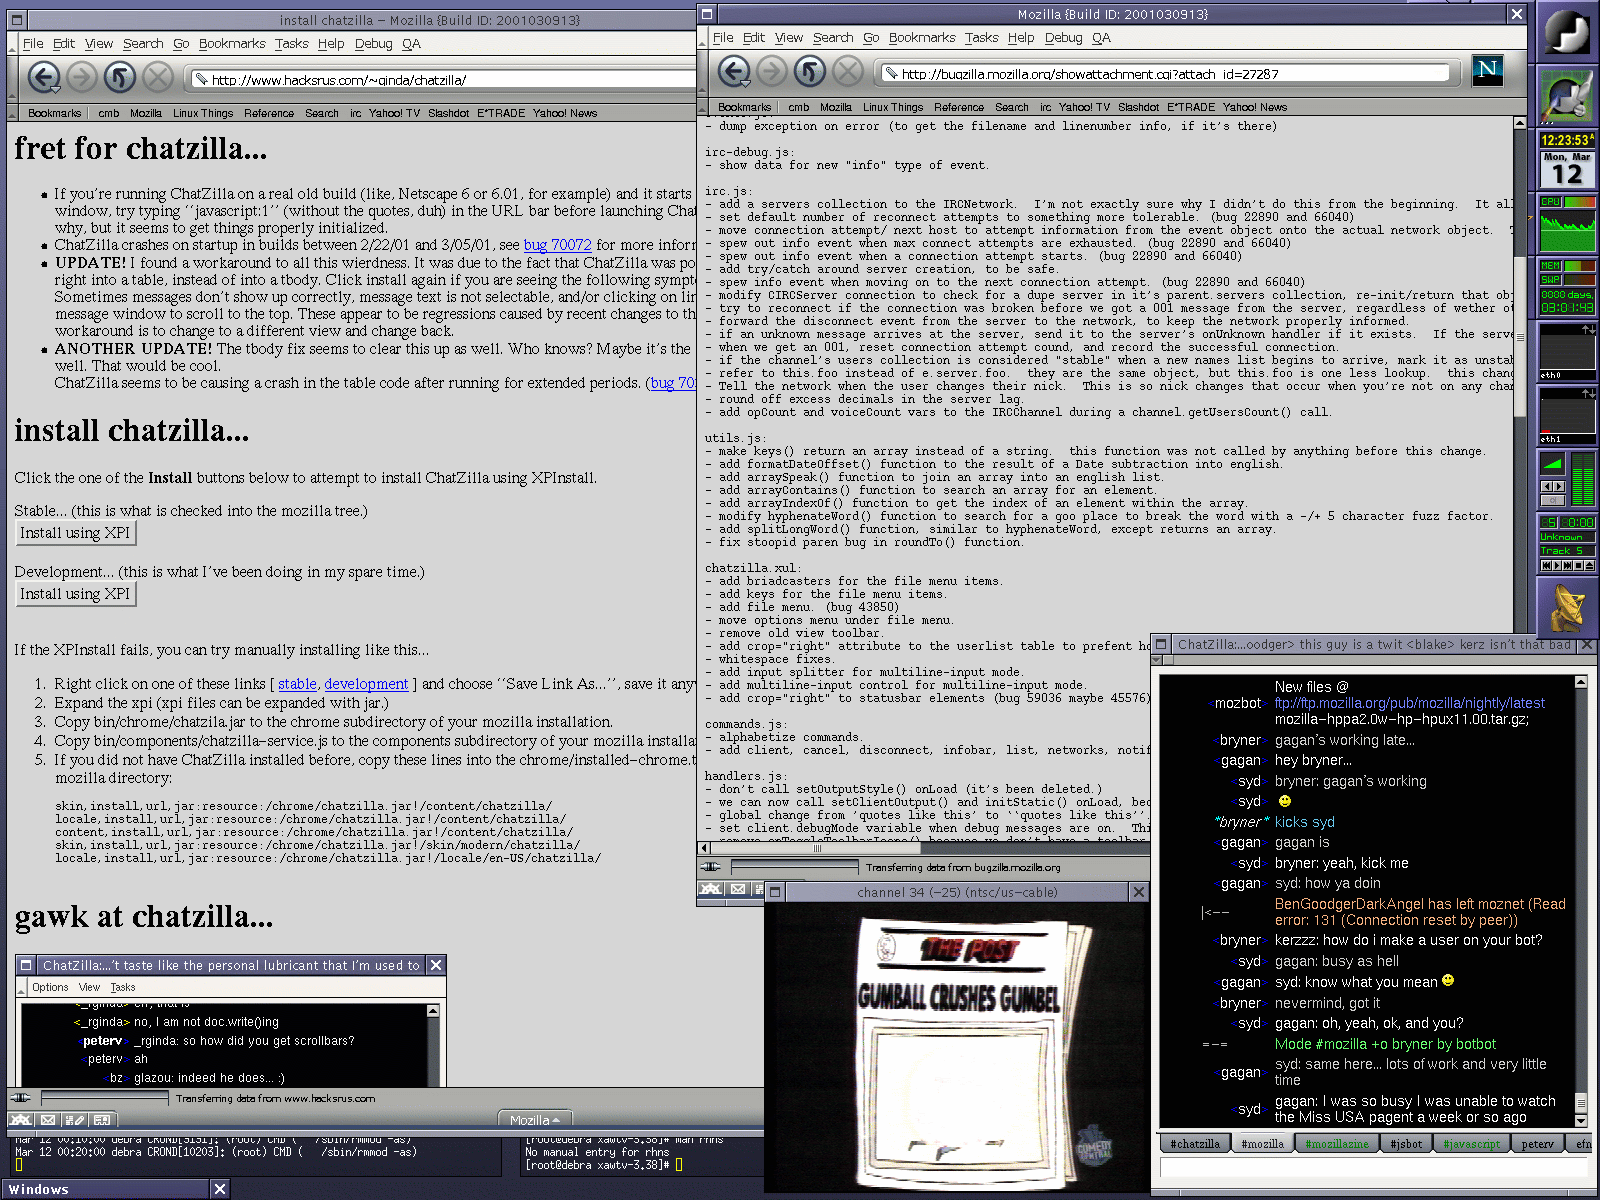
Task: Click the dock clock showing 12:23:53
Action: point(1567,140)
